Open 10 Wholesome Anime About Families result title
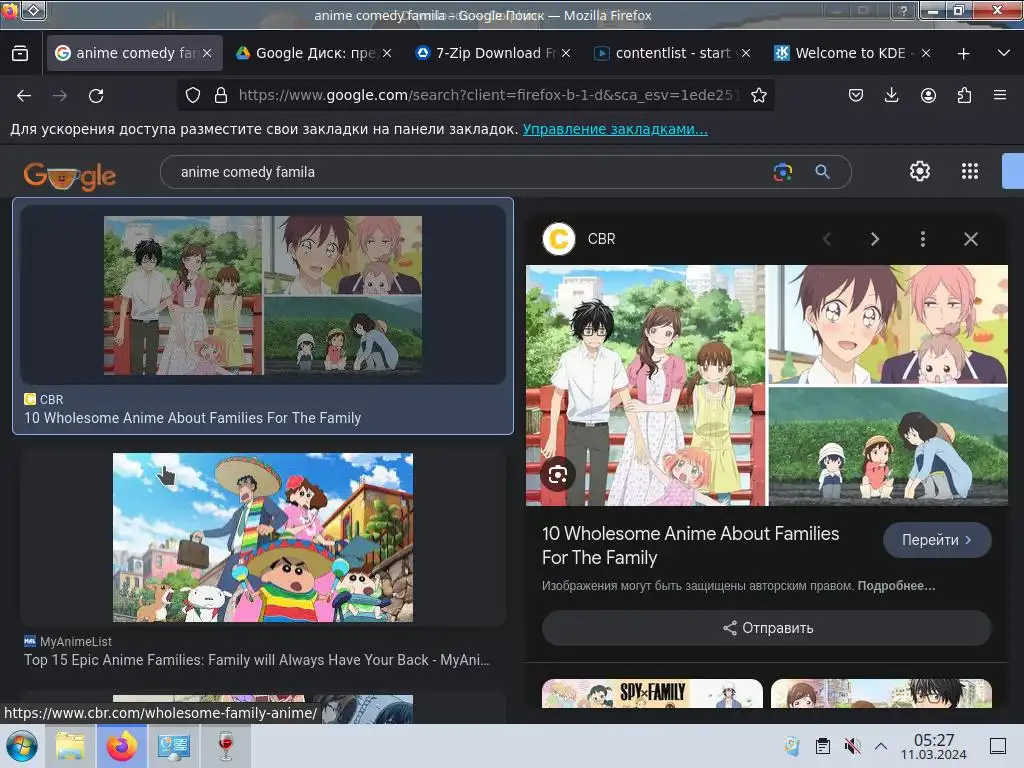 [x=193, y=418]
